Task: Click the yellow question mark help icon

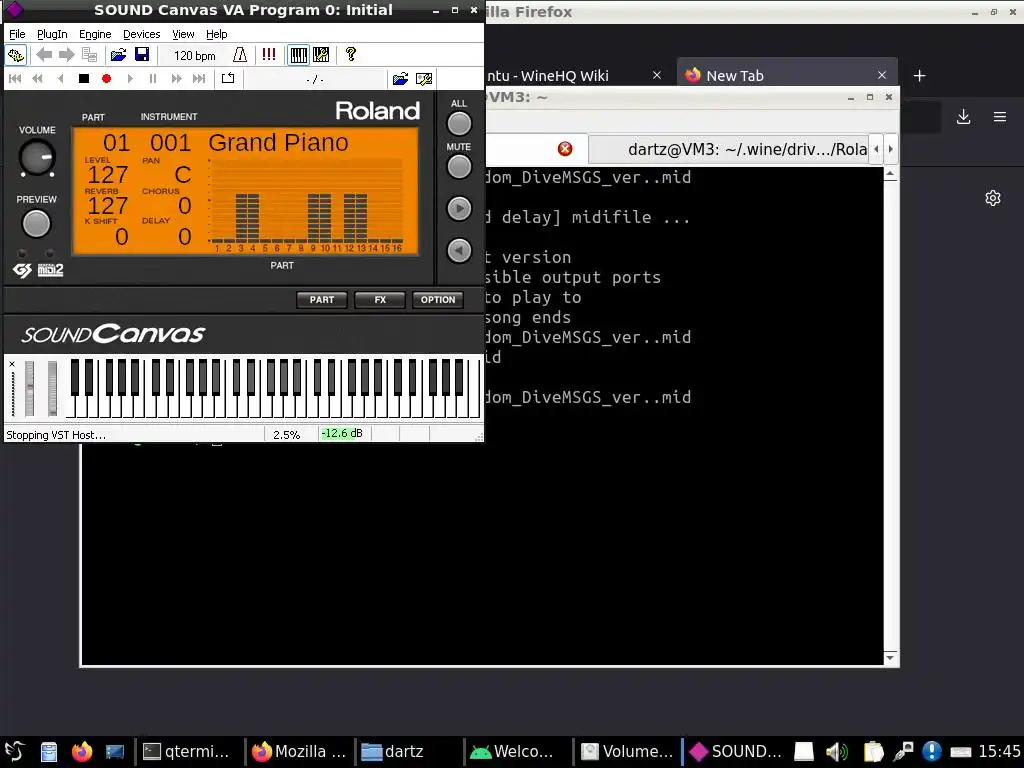Action: tap(351, 55)
